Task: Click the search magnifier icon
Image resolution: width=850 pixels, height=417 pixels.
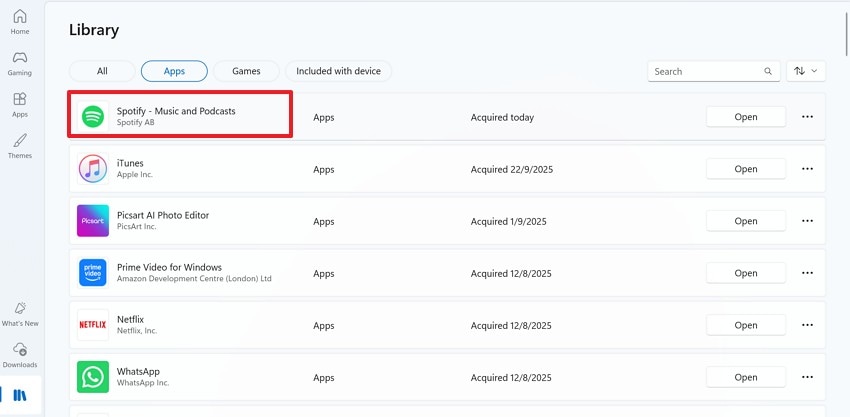Action: 768,72
